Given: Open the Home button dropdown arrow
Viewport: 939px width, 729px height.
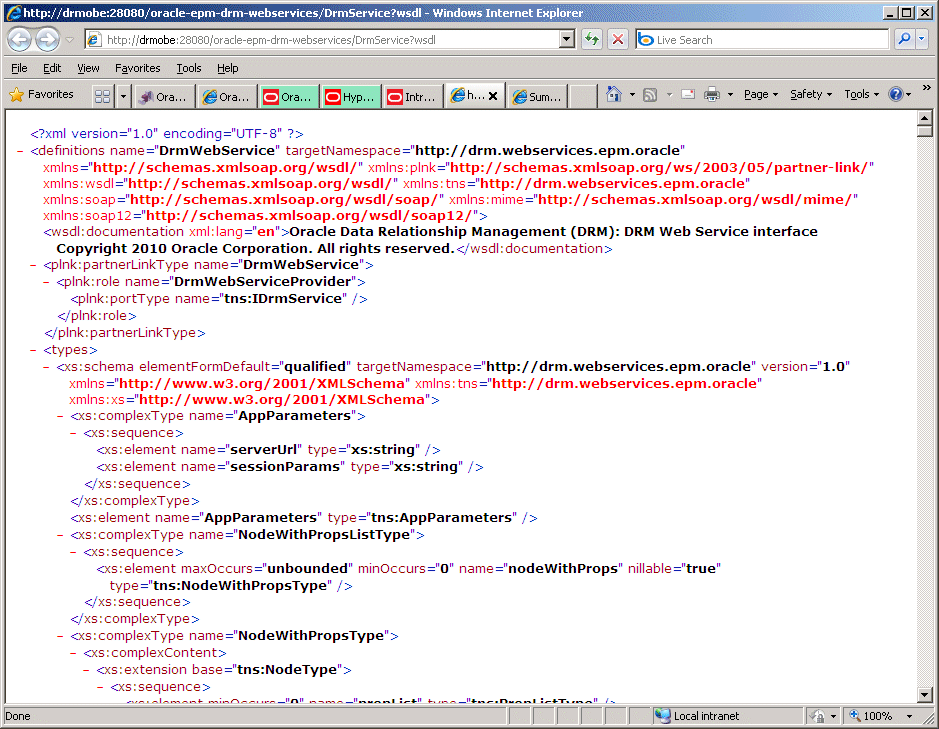Looking at the screenshot, I should (x=632, y=95).
